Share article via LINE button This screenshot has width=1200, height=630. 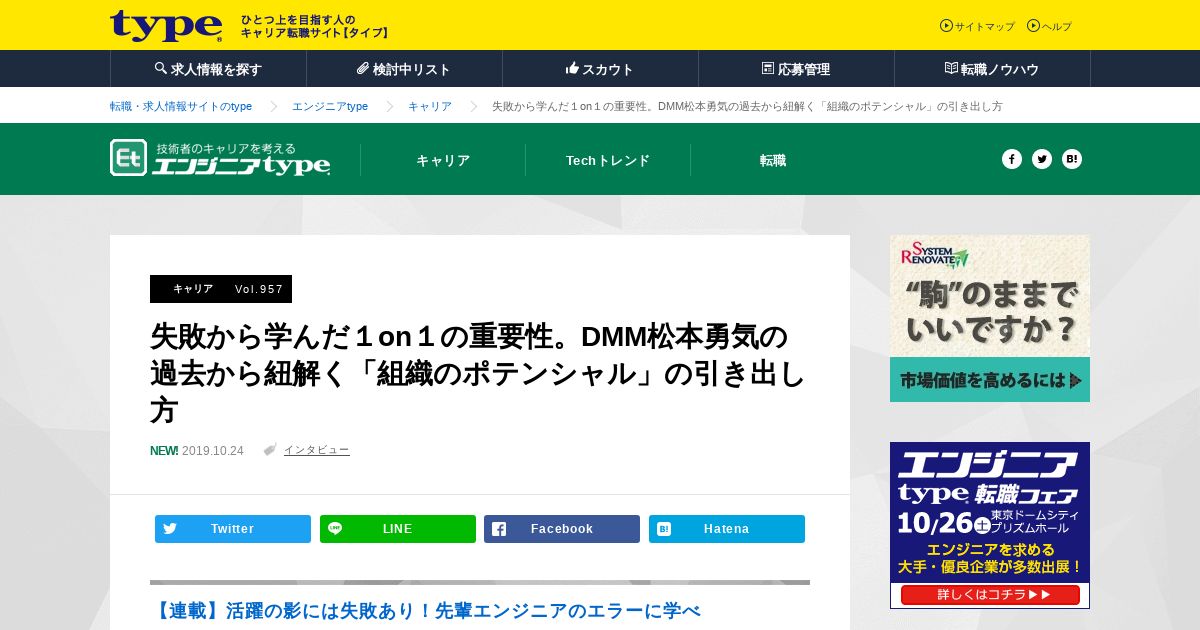(x=398, y=529)
